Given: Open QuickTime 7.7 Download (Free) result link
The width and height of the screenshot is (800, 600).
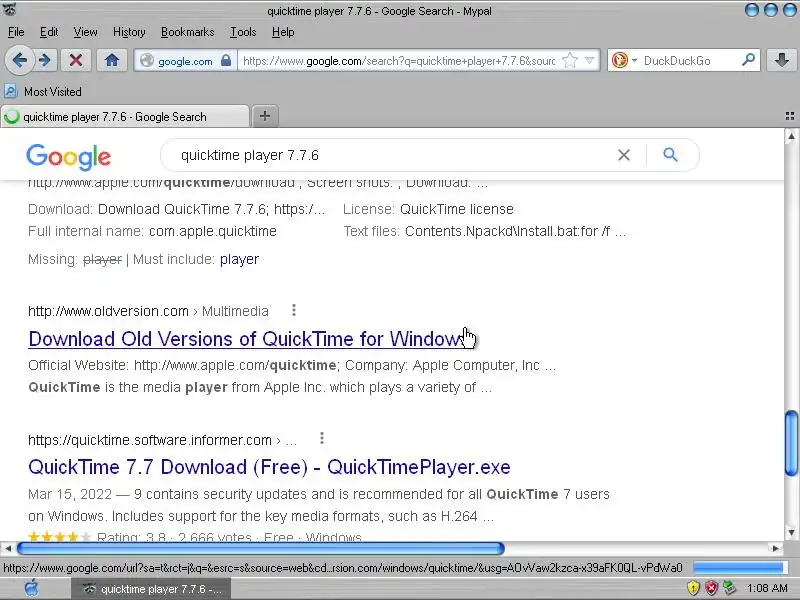Looking at the screenshot, I should [x=269, y=467].
